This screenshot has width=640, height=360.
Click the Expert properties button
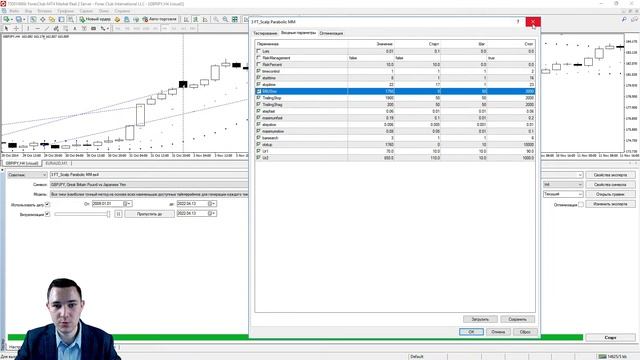pos(611,175)
